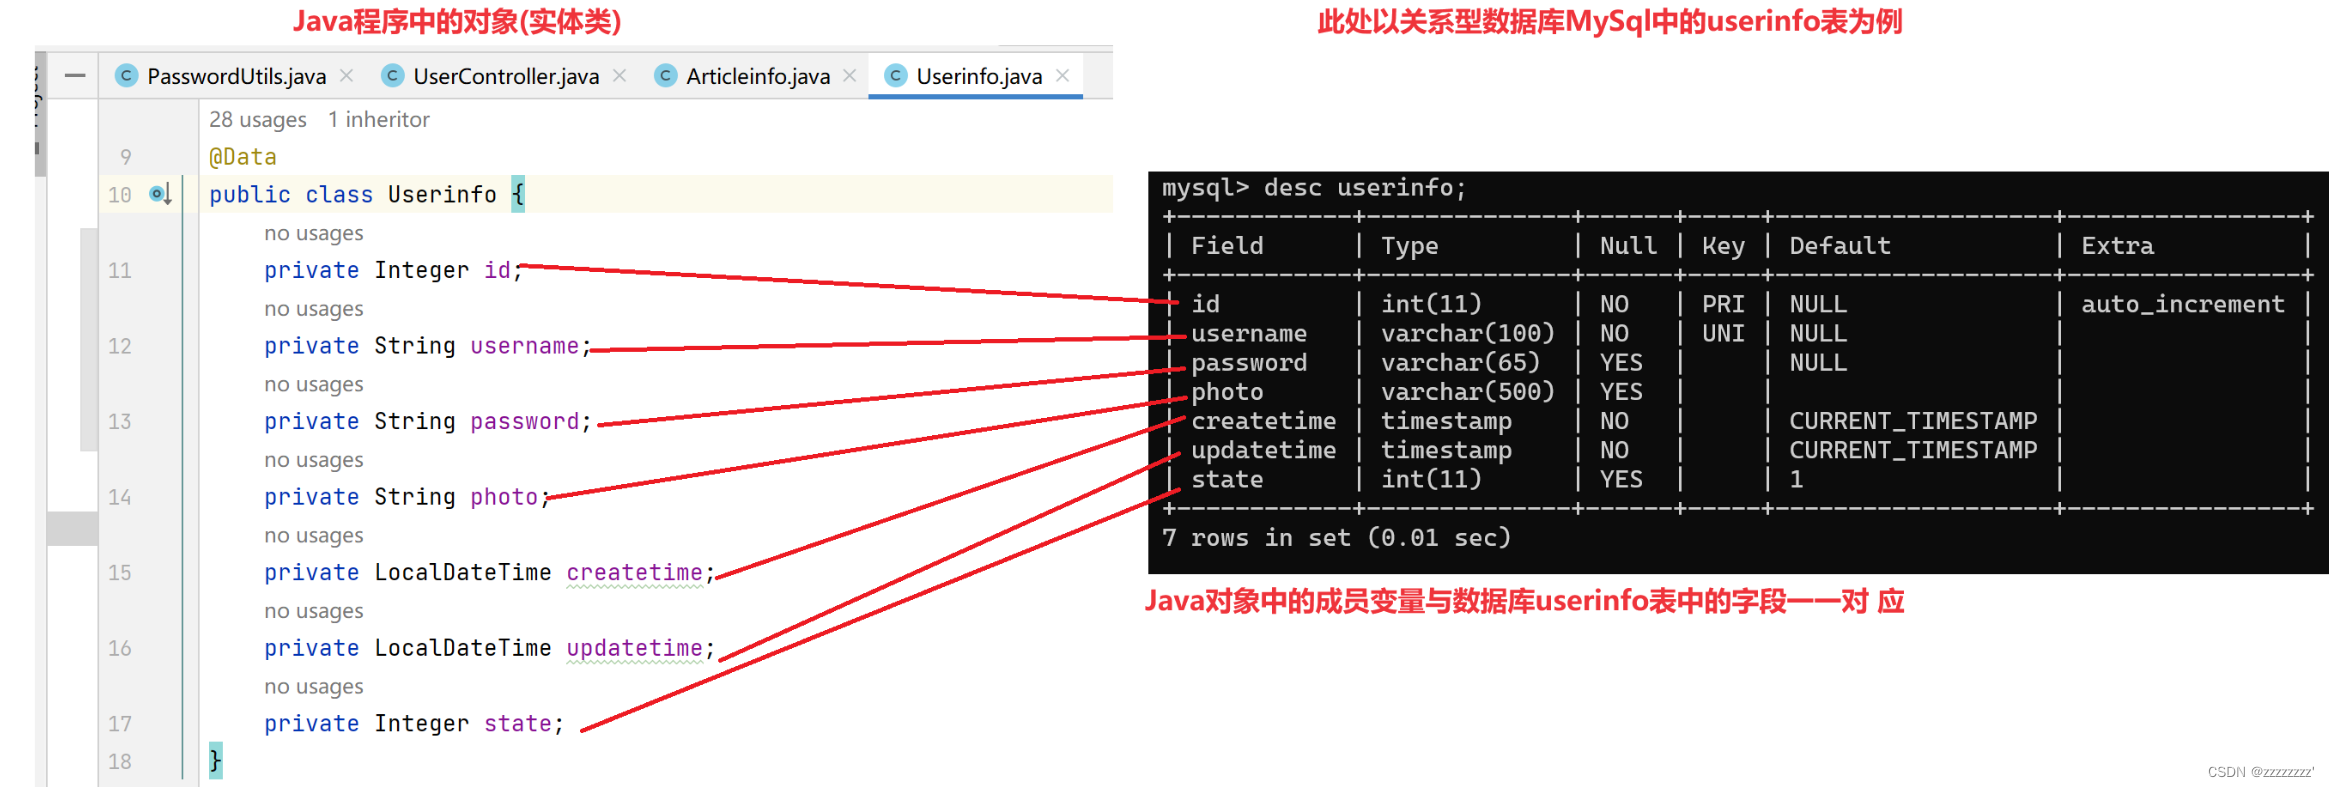This screenshot has width=2329, height=787.
Task: Click 'varchar(100)' type in terminal table
Action: tap(1468, 333)
